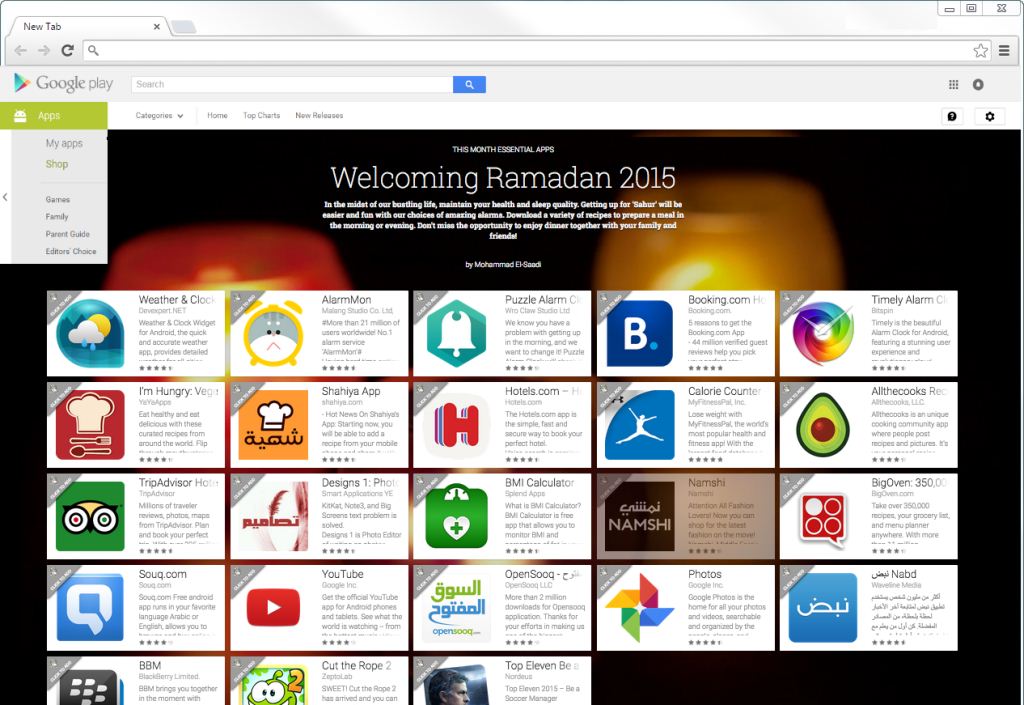The width and height of the screenshot is (1024, 705).
Task: Click the Play Store settings gear
Action: tap(989, 116)
